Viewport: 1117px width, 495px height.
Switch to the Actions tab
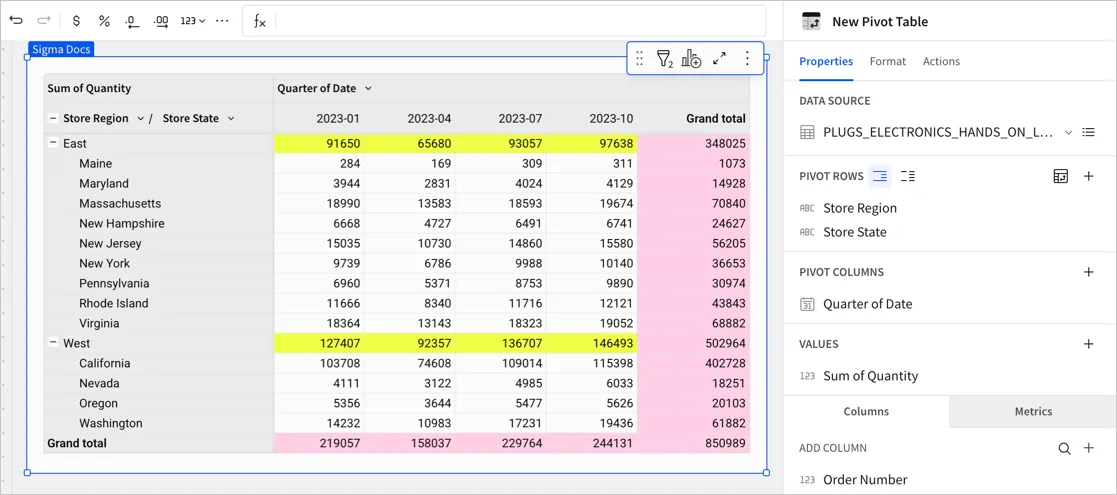coord(941,61)
